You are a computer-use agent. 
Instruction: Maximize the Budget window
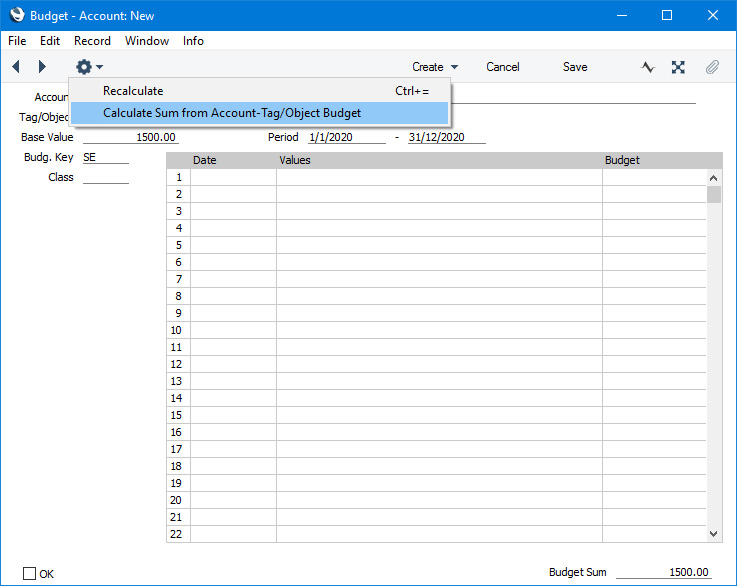tap(666, 16)
